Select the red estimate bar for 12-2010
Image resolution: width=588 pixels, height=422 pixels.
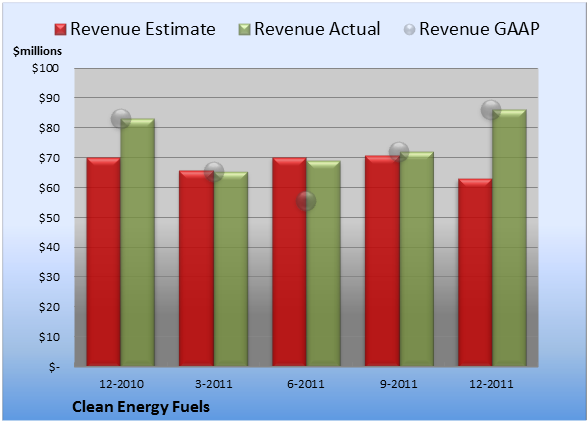click(x=104, y=262)
